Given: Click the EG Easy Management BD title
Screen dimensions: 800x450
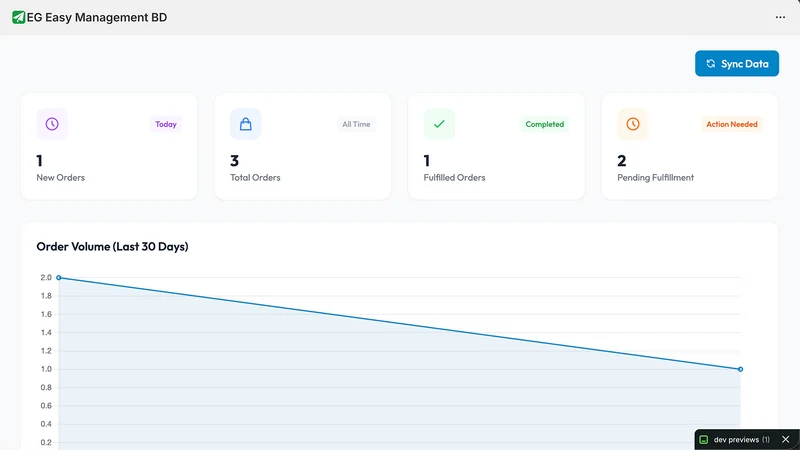Looking at the screenshot, I should tap(97, 17).
